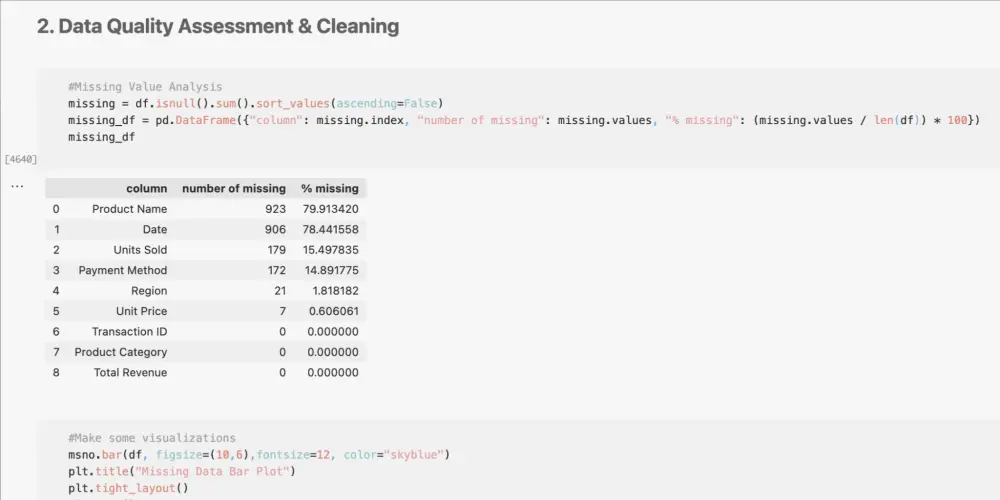1000x500 pixels.
Task: Click the section 2 Data Quality heading
Action: [x=218, y=27]
